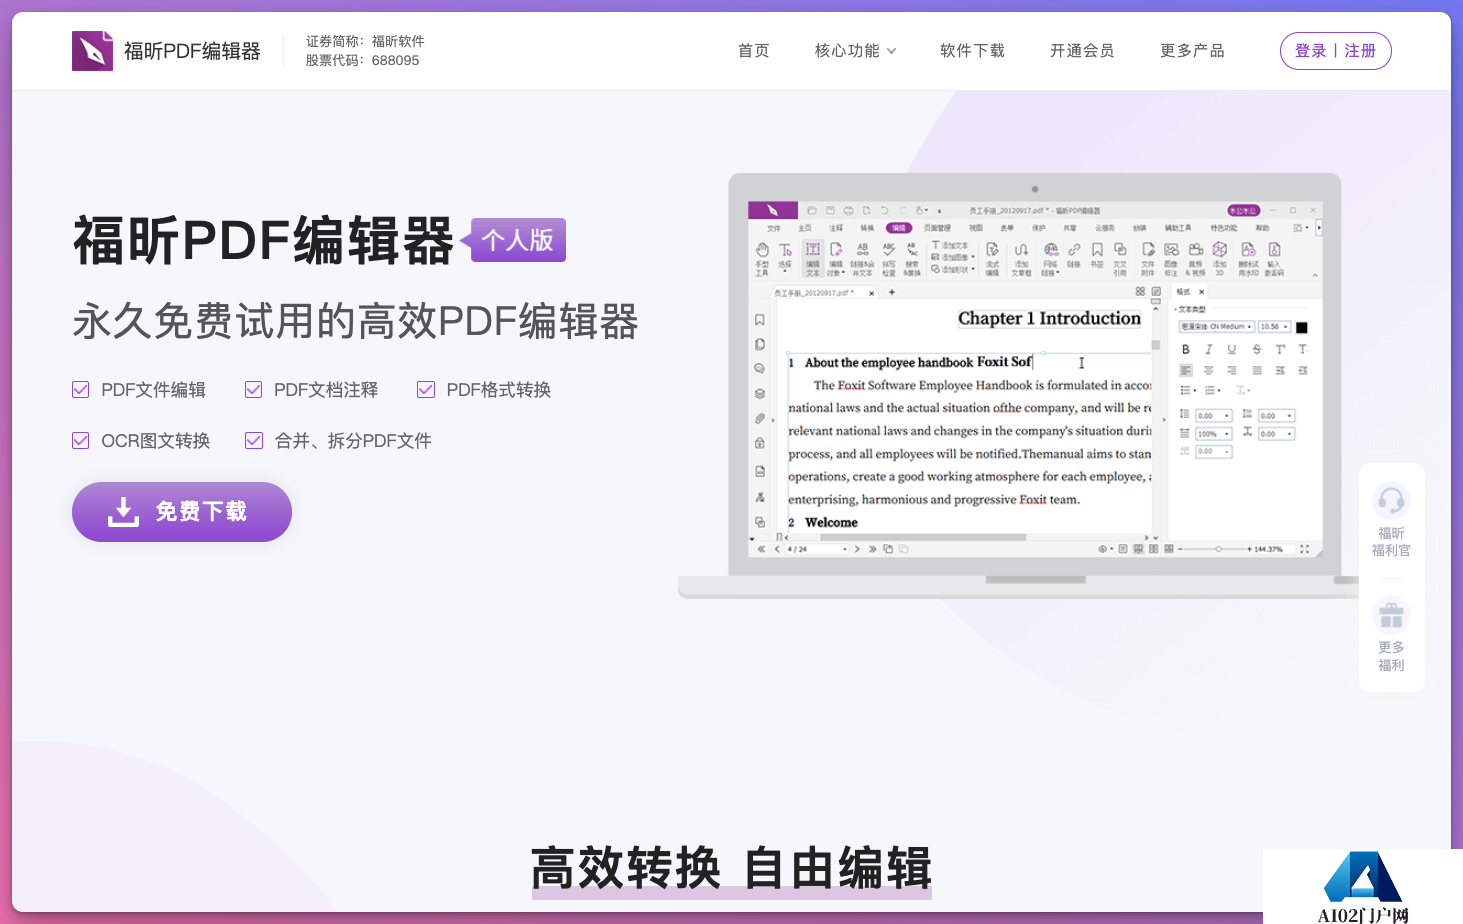This screenshot has height=924, width=1463.
Task: Click the 未公未公 purple account button
Action: coord(1244,211)
